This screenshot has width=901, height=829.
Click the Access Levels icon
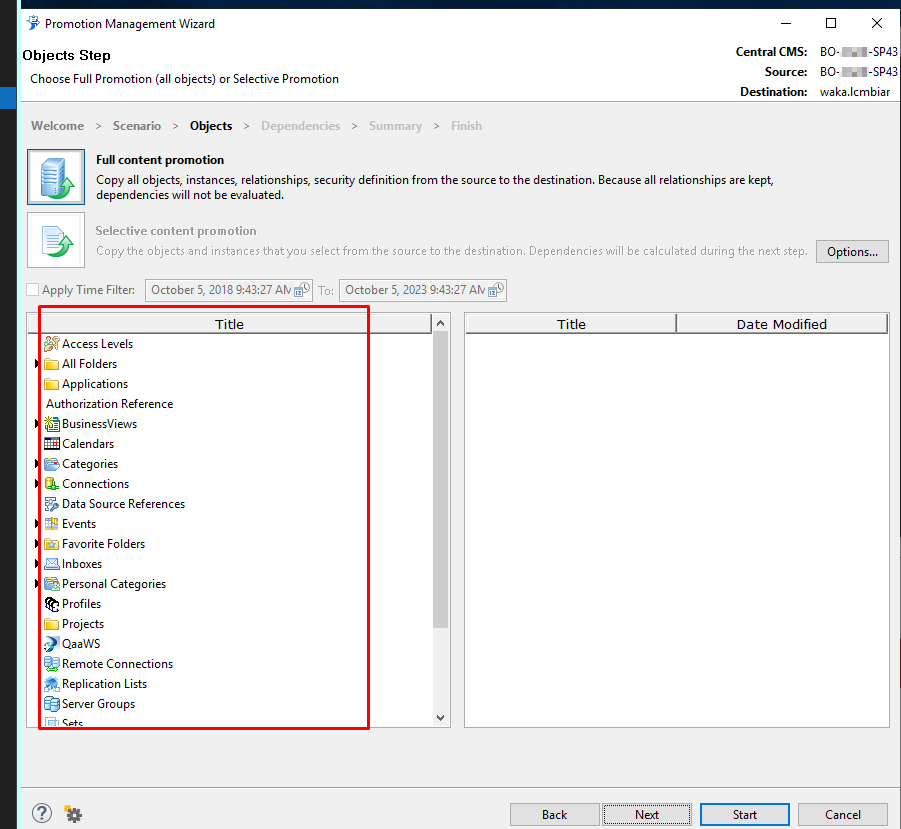point(52,344)
